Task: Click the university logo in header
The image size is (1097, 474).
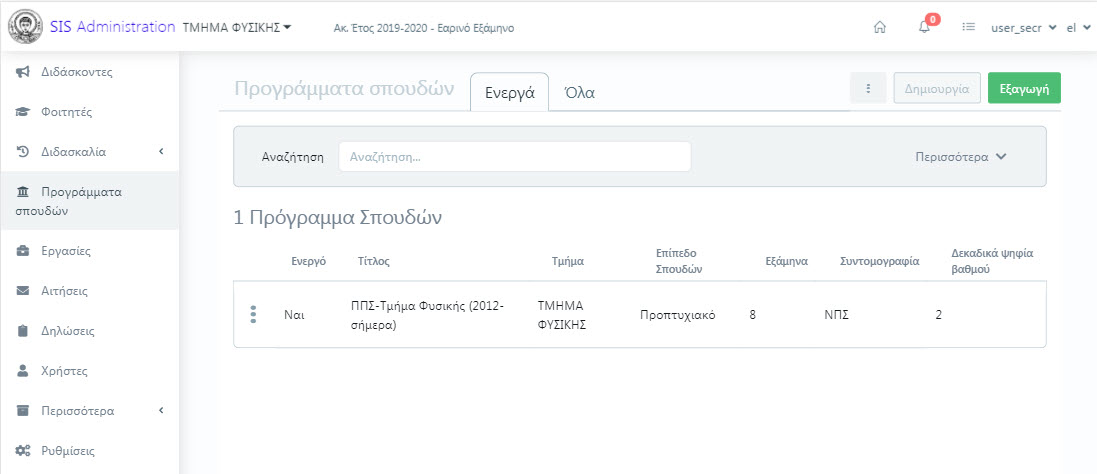Action: [24, 27]
